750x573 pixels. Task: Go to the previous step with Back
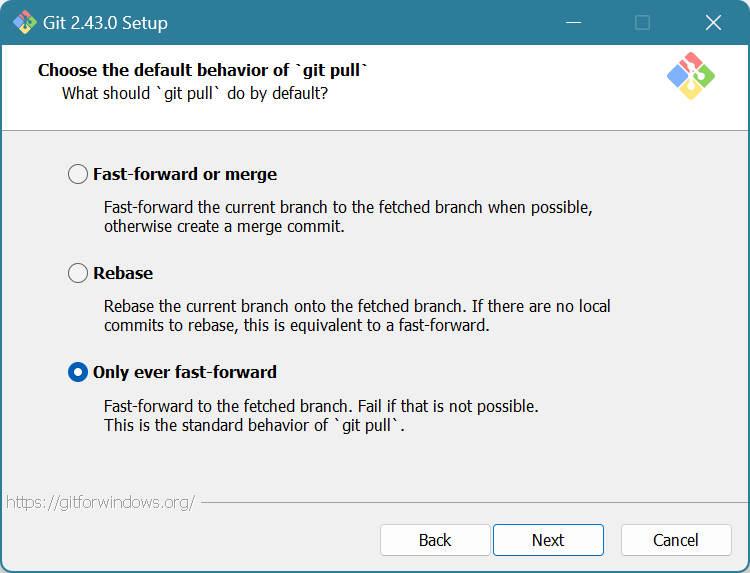tap(435, 540)
